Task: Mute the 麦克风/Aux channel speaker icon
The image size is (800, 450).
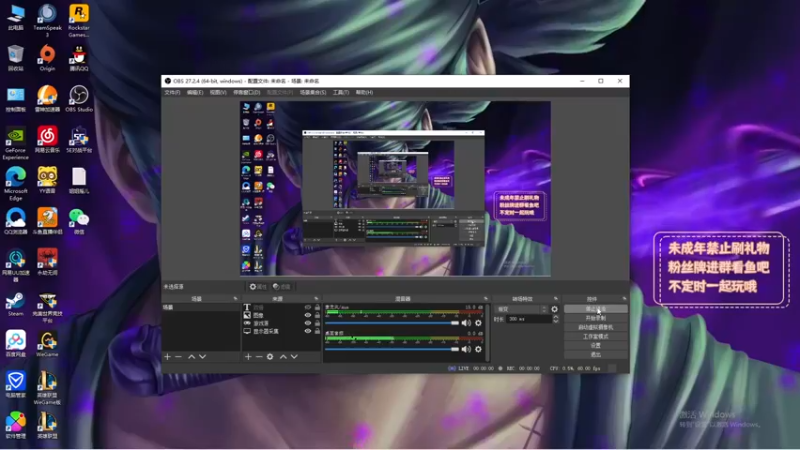Action: pyautogui.click(x=466, y=323)
